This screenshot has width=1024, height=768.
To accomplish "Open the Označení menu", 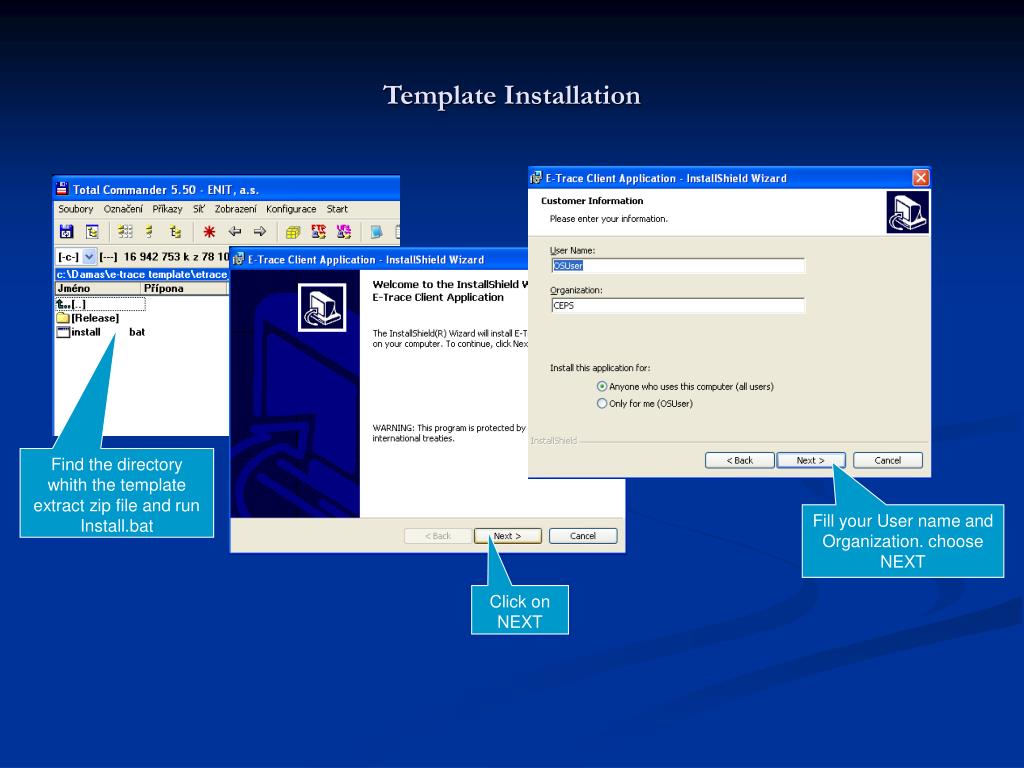I will click(x=123, y=209).
